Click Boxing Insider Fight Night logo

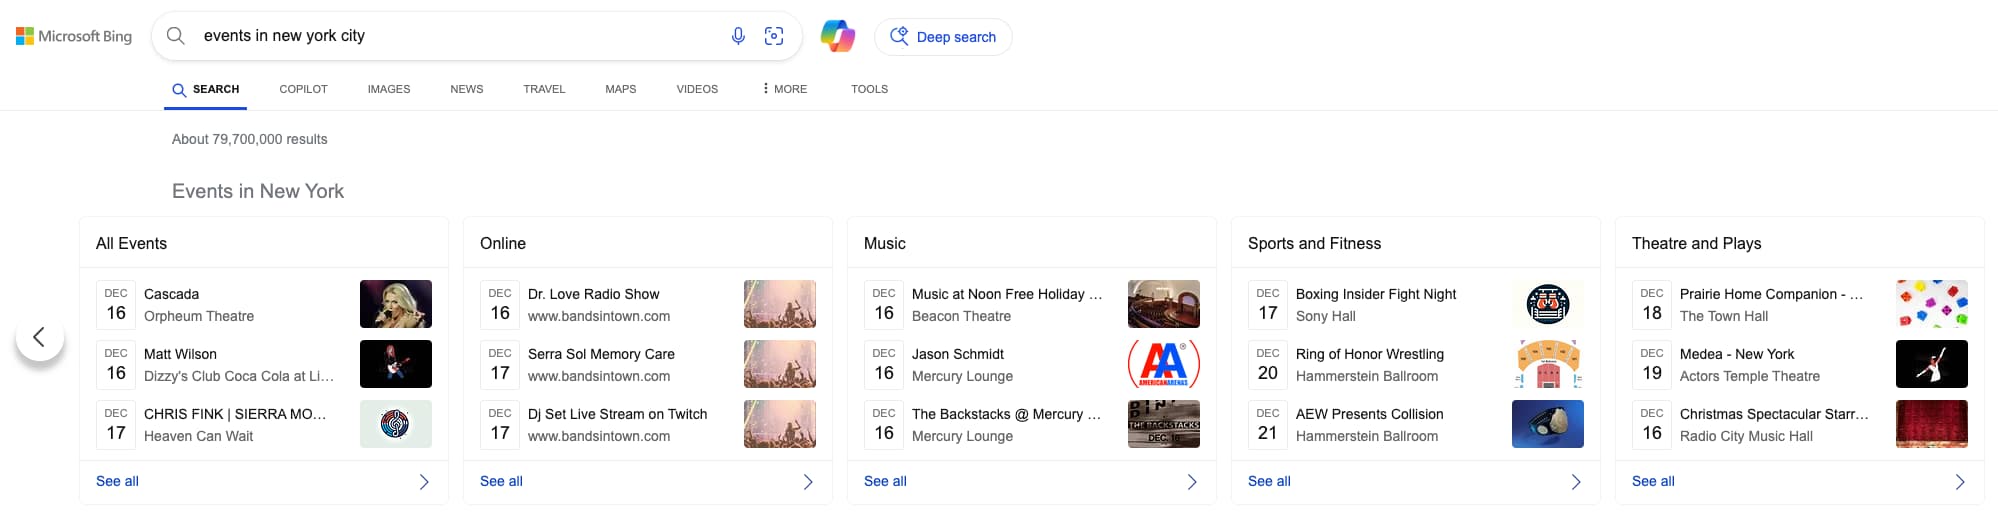(x=1548, y=304)
